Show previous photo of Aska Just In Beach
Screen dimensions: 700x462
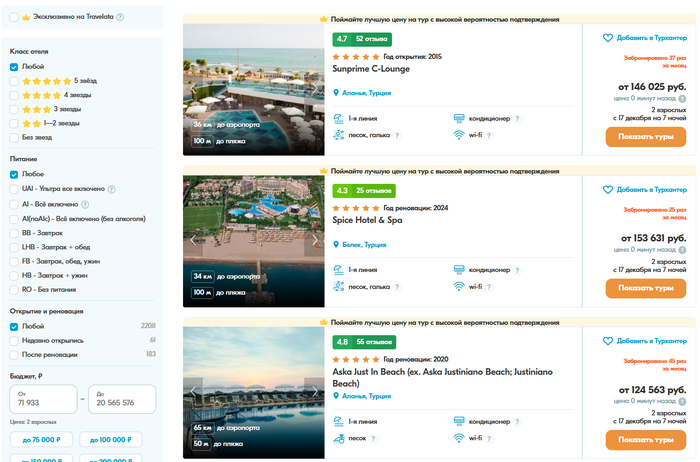193,391
